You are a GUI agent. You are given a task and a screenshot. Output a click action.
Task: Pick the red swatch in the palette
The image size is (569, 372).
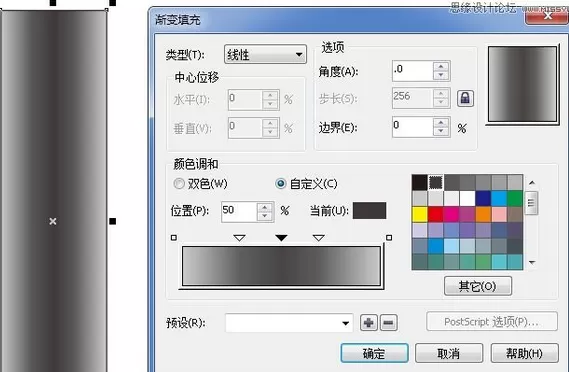(x=435, y=214)
